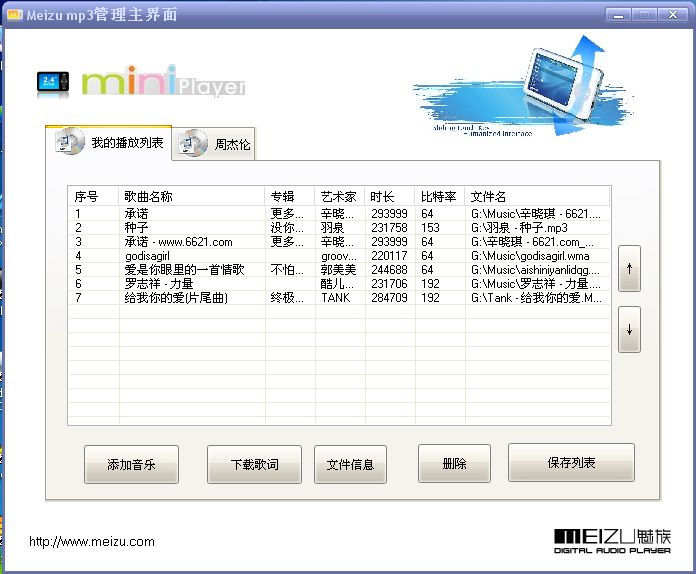Click the blue device artwork banner
The image size is (696, 574).
click(x=524, y=87)
